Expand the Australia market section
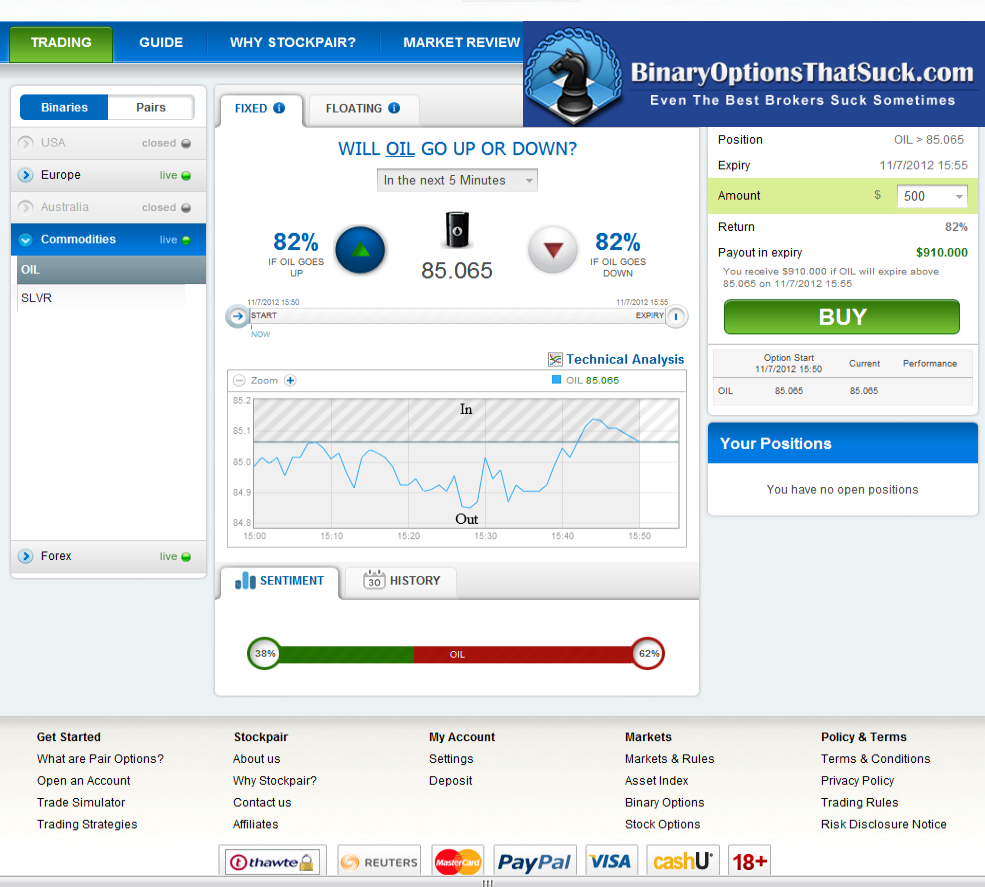985x887 pixels. tap(108, 207)
